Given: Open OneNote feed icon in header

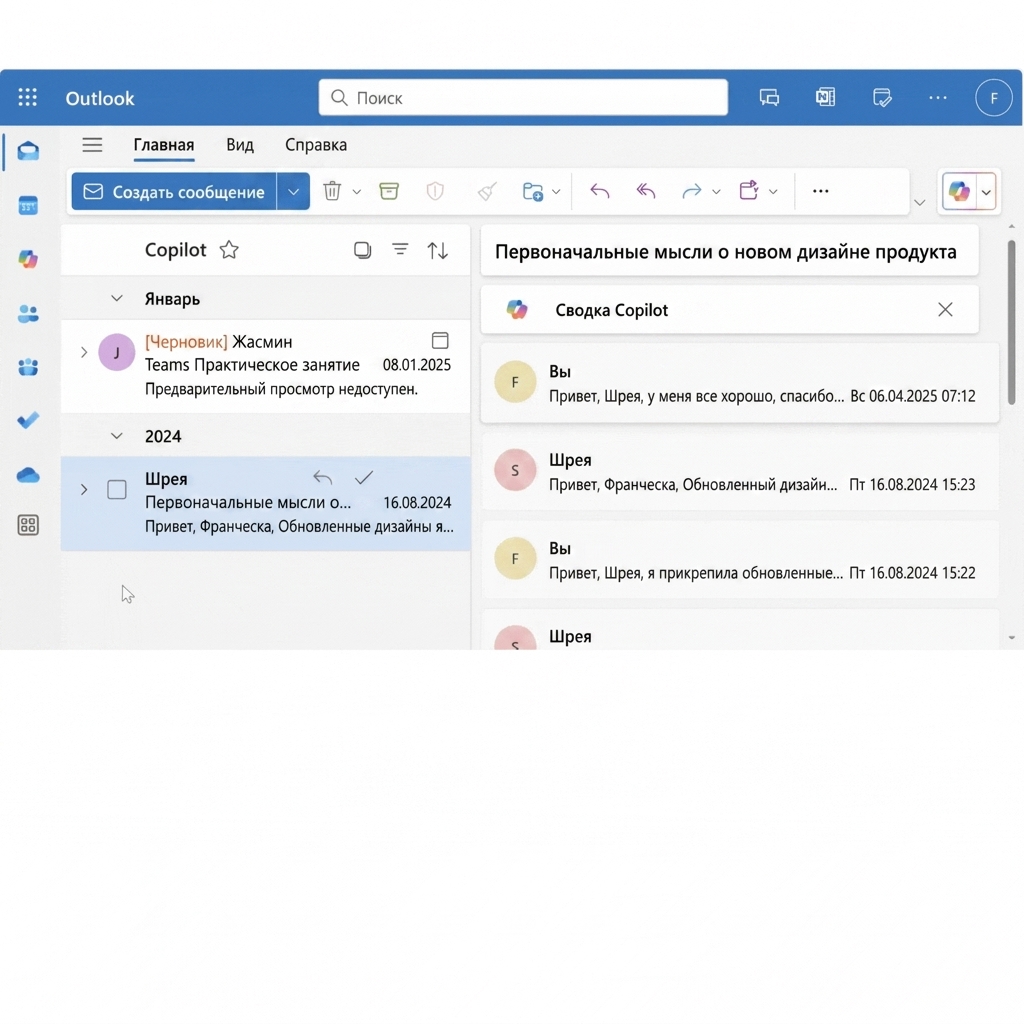Looking at the screenshot, I should tap(825, 98).
